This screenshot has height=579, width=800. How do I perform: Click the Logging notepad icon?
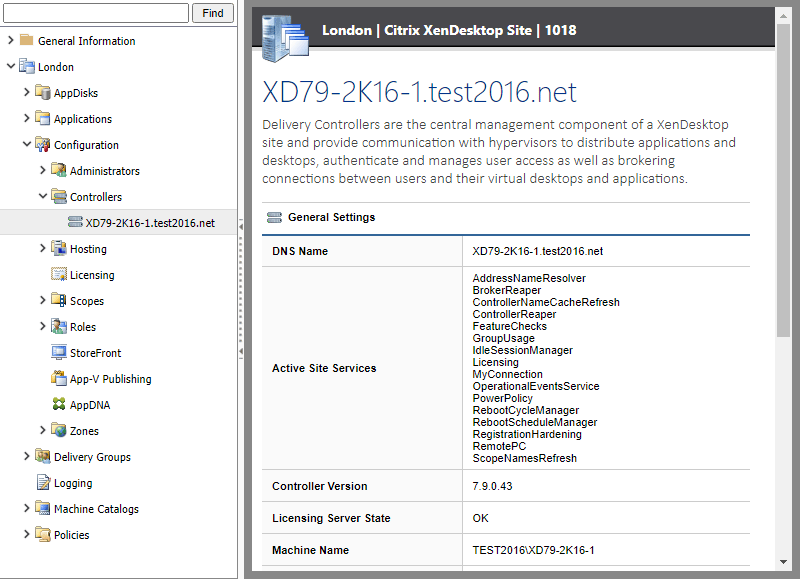[43, 482]
